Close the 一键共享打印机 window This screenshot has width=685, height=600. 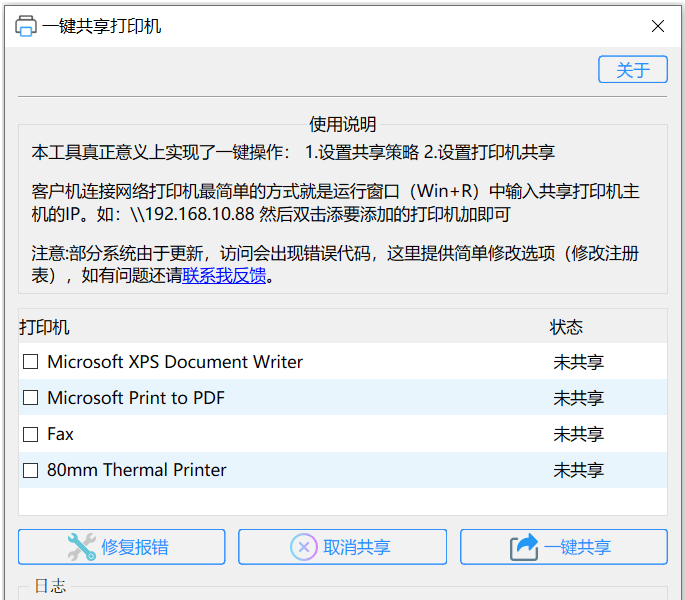[x=657, y=26]
